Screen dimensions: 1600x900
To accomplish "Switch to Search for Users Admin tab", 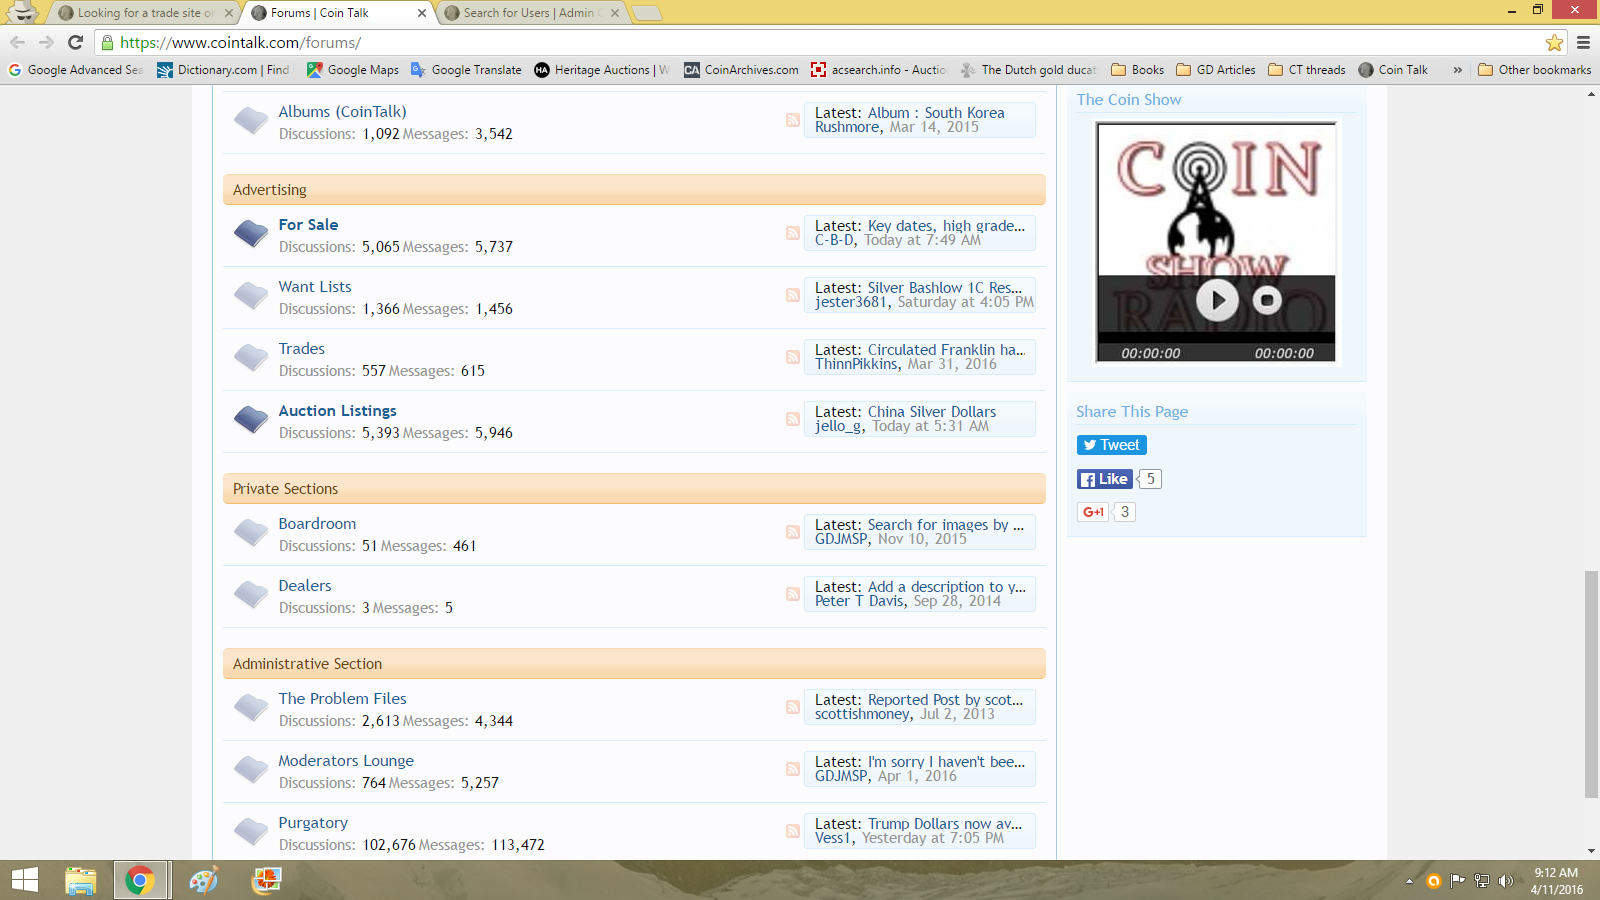I will point(528,13).
